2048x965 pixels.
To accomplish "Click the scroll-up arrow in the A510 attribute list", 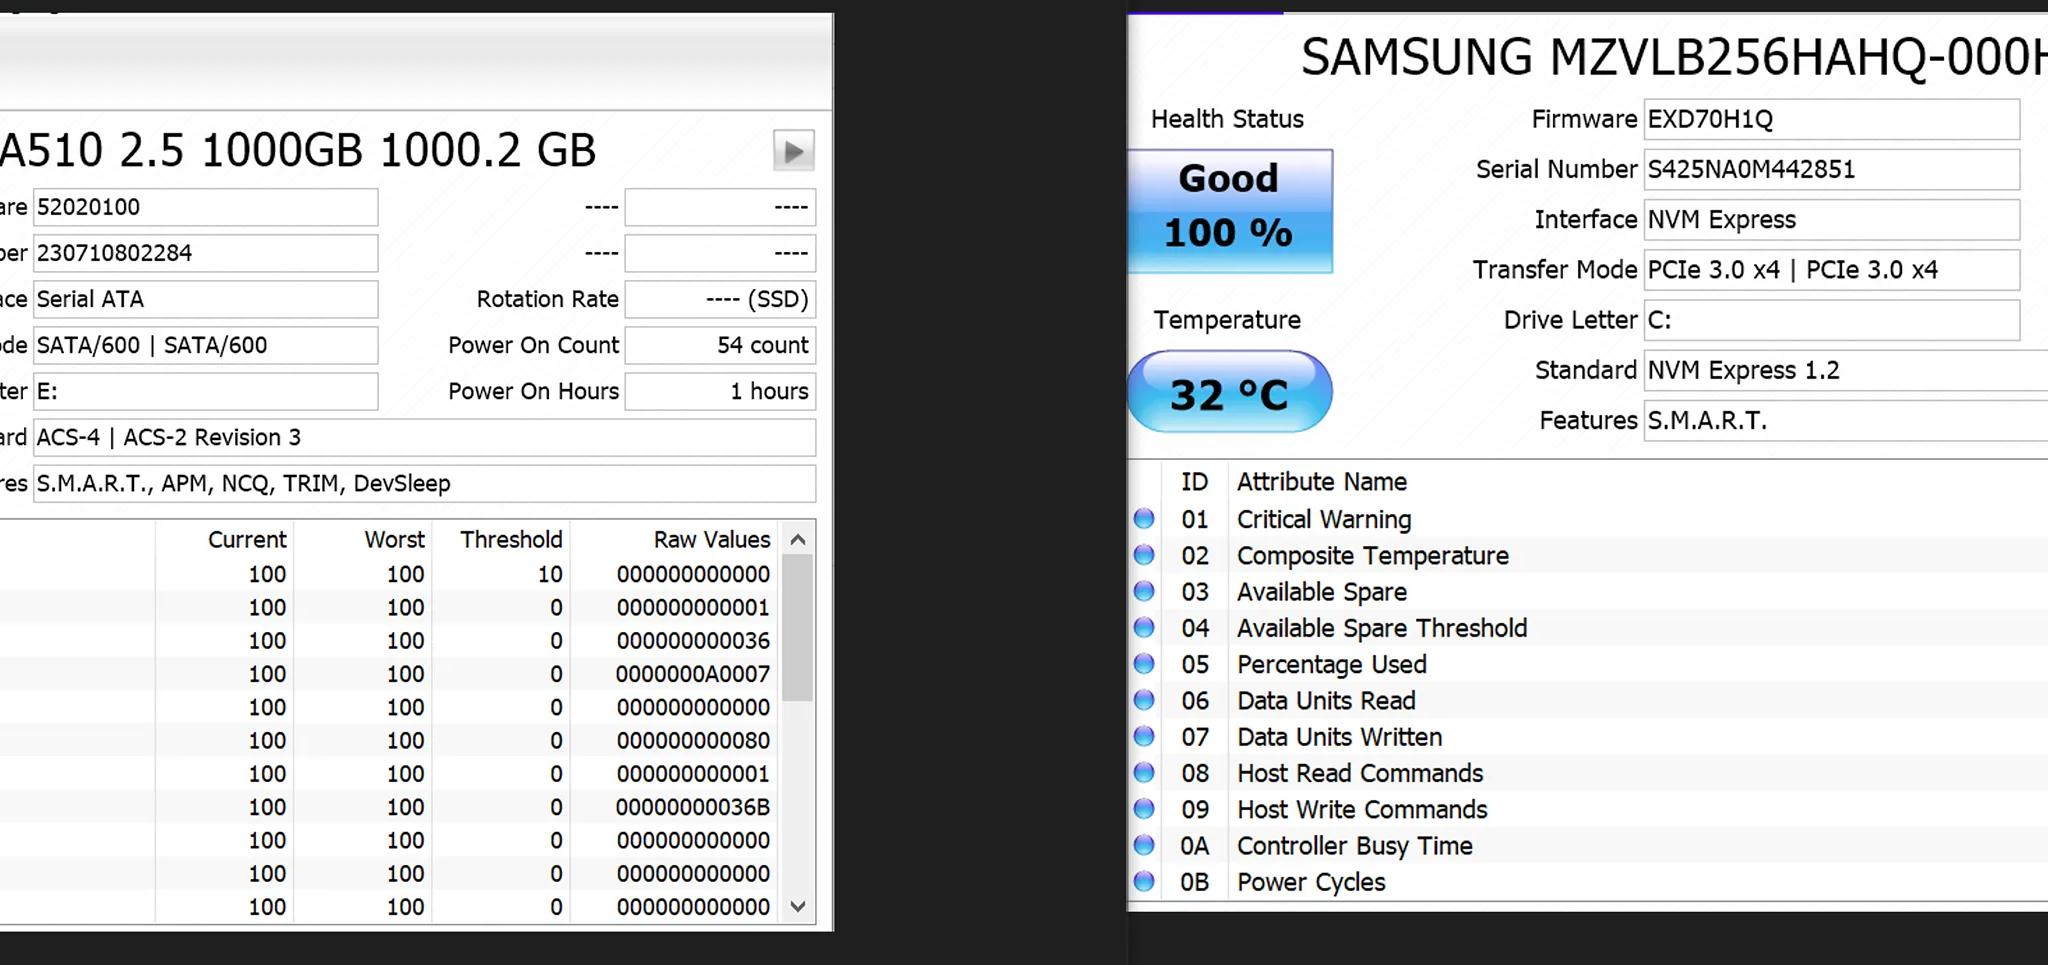I will 798,540.
